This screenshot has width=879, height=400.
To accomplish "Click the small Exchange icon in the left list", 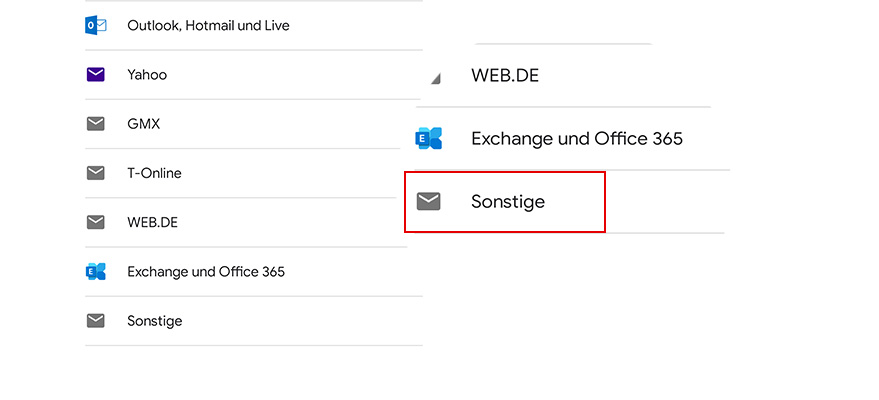I will click(96, 271).
